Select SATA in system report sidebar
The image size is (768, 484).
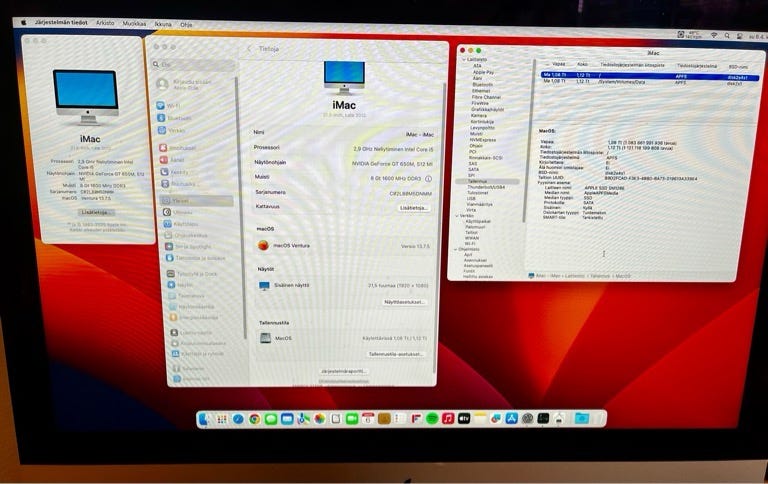[473, 169]
